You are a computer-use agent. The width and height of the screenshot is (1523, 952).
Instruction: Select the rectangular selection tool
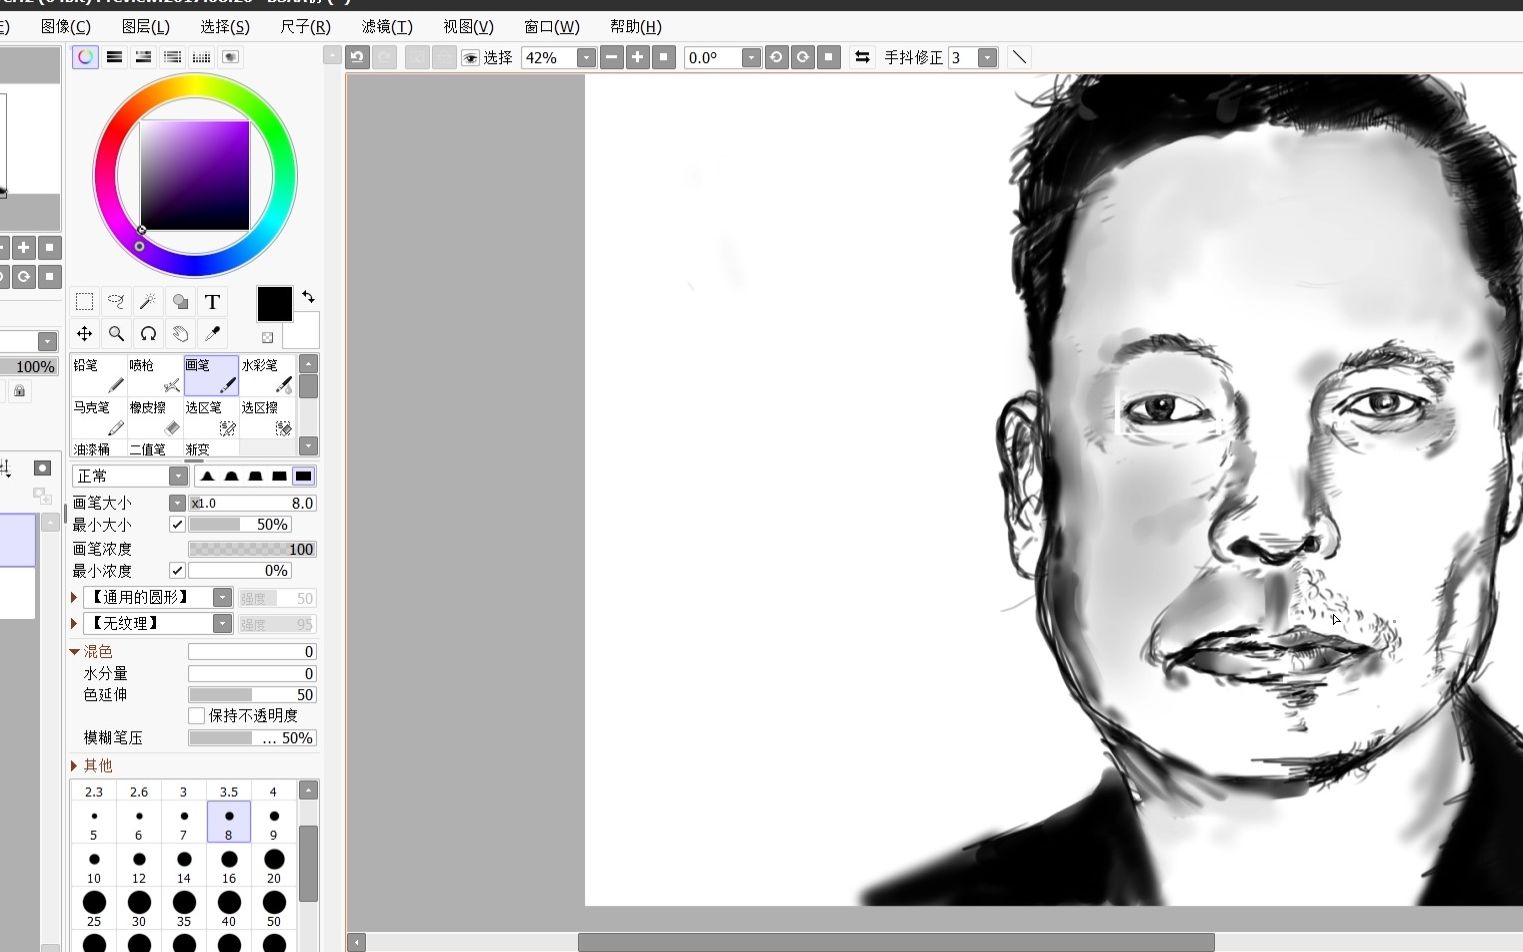coord(85,302)
